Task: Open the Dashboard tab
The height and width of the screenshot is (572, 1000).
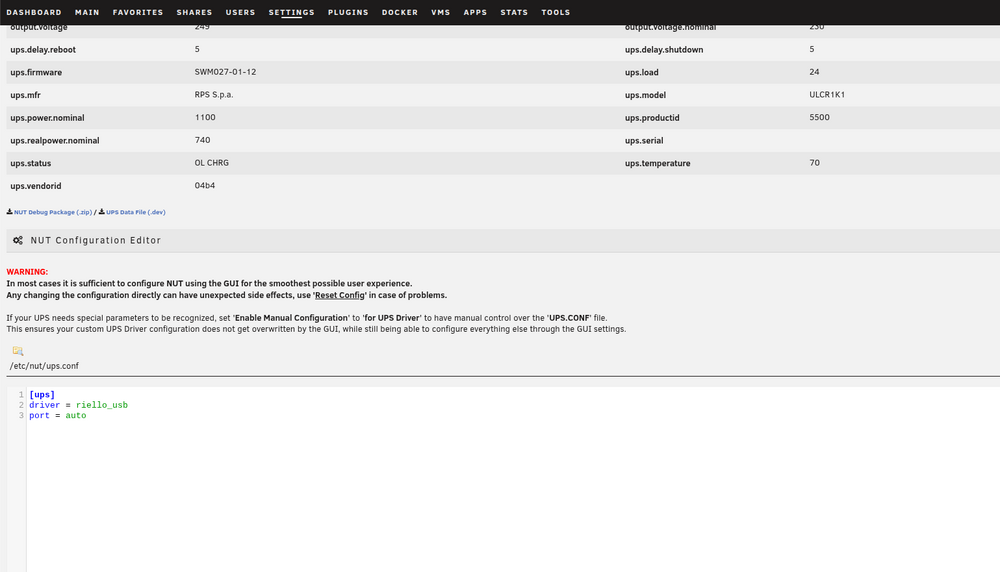Action: [34, 12]
